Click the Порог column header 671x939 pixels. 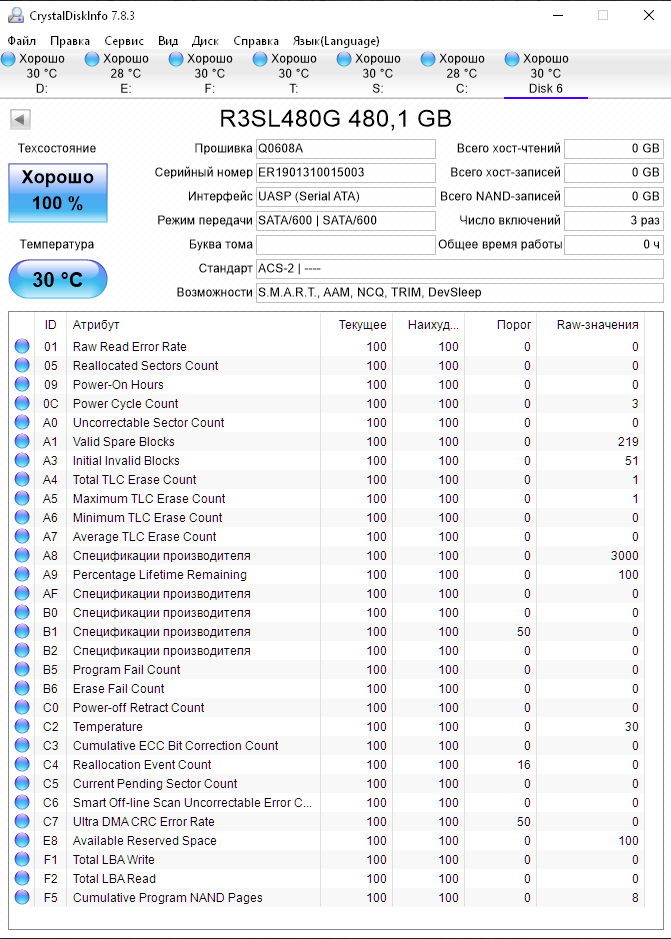click(500, 325)
